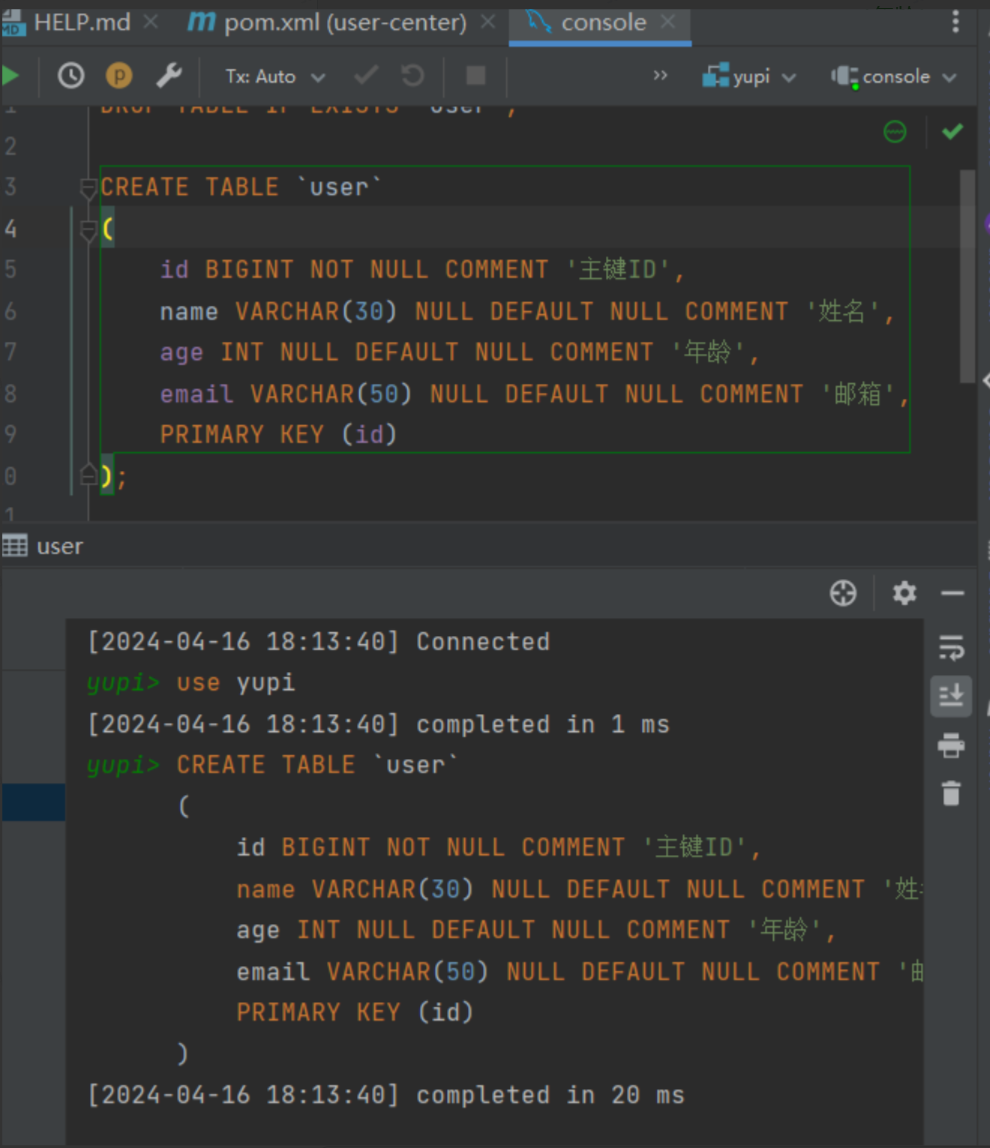Toggle soft-wrap in the output panel
Viewport: 990px width, 1148px height.
coord(951,647)
